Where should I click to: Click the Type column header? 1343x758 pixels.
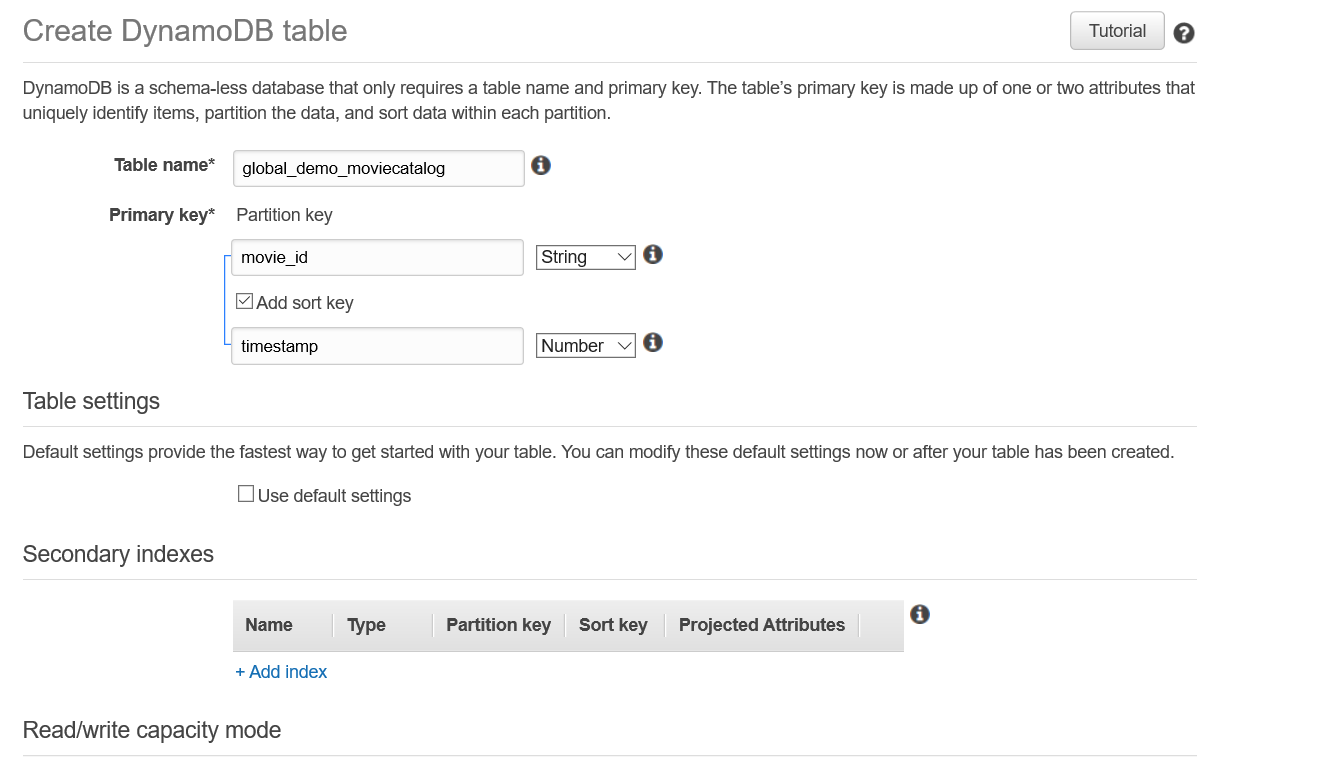(x=366, y=625)
